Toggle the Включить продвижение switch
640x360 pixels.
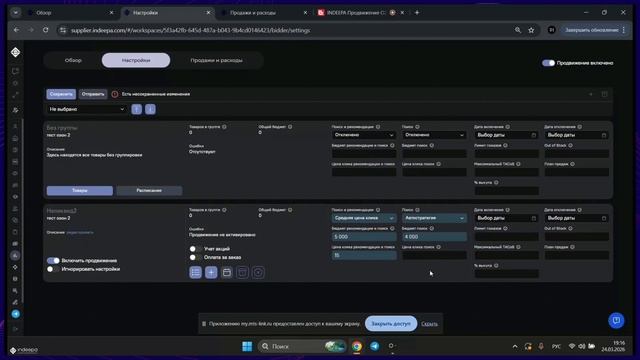[53, 260]
